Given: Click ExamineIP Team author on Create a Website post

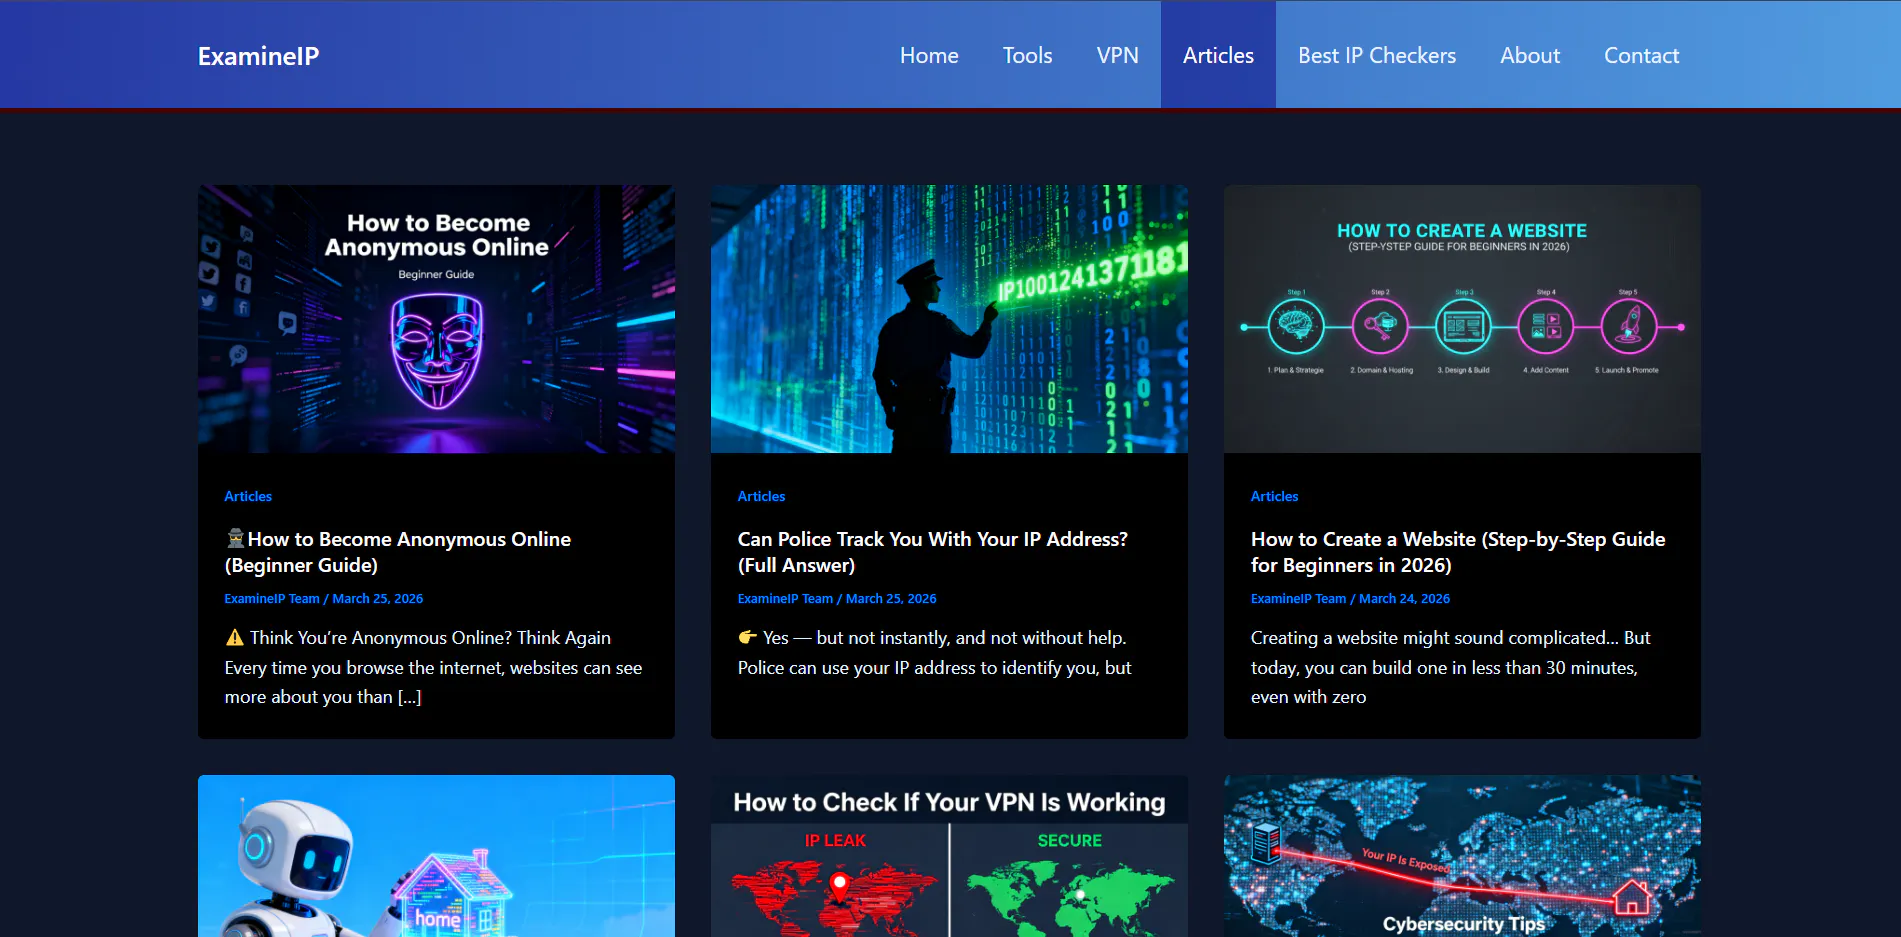Looking at the screenshot, I should tap(1298, 599).
